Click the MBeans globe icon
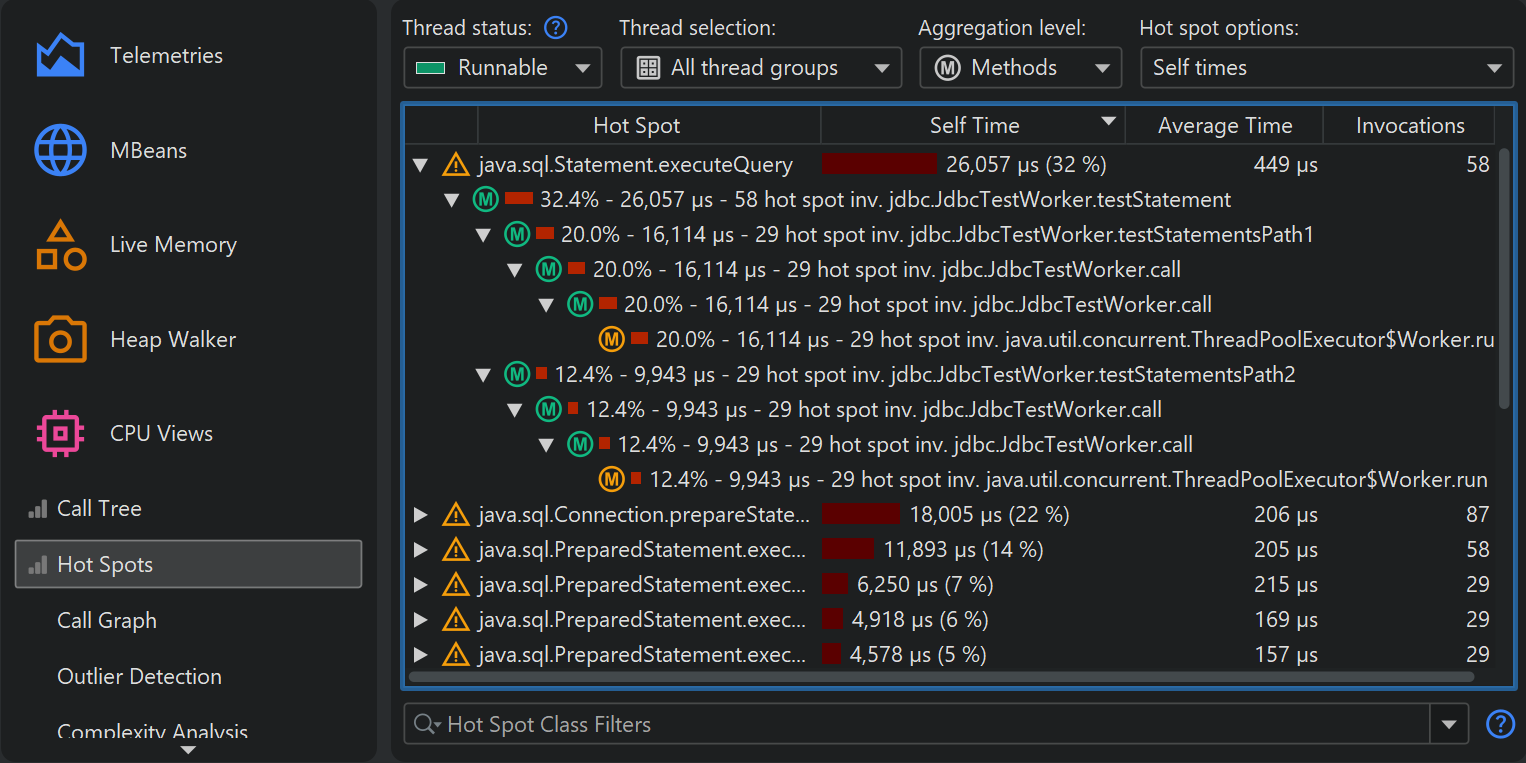This screenshot has height=763, width=1526. (60, 151)
